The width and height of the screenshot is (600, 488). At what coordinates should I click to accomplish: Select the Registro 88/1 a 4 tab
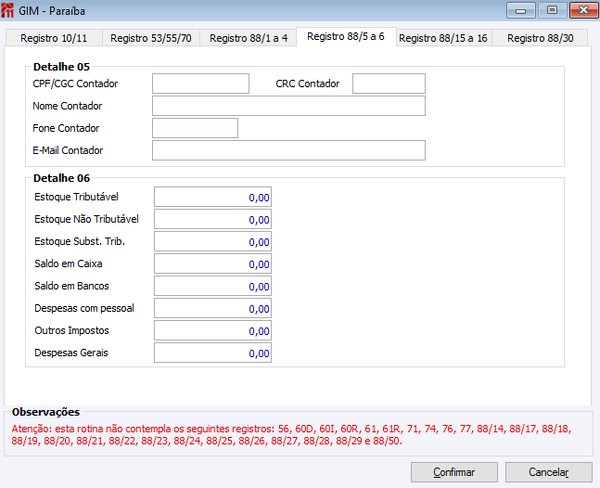pyautogui.click(x=248, y=38)
